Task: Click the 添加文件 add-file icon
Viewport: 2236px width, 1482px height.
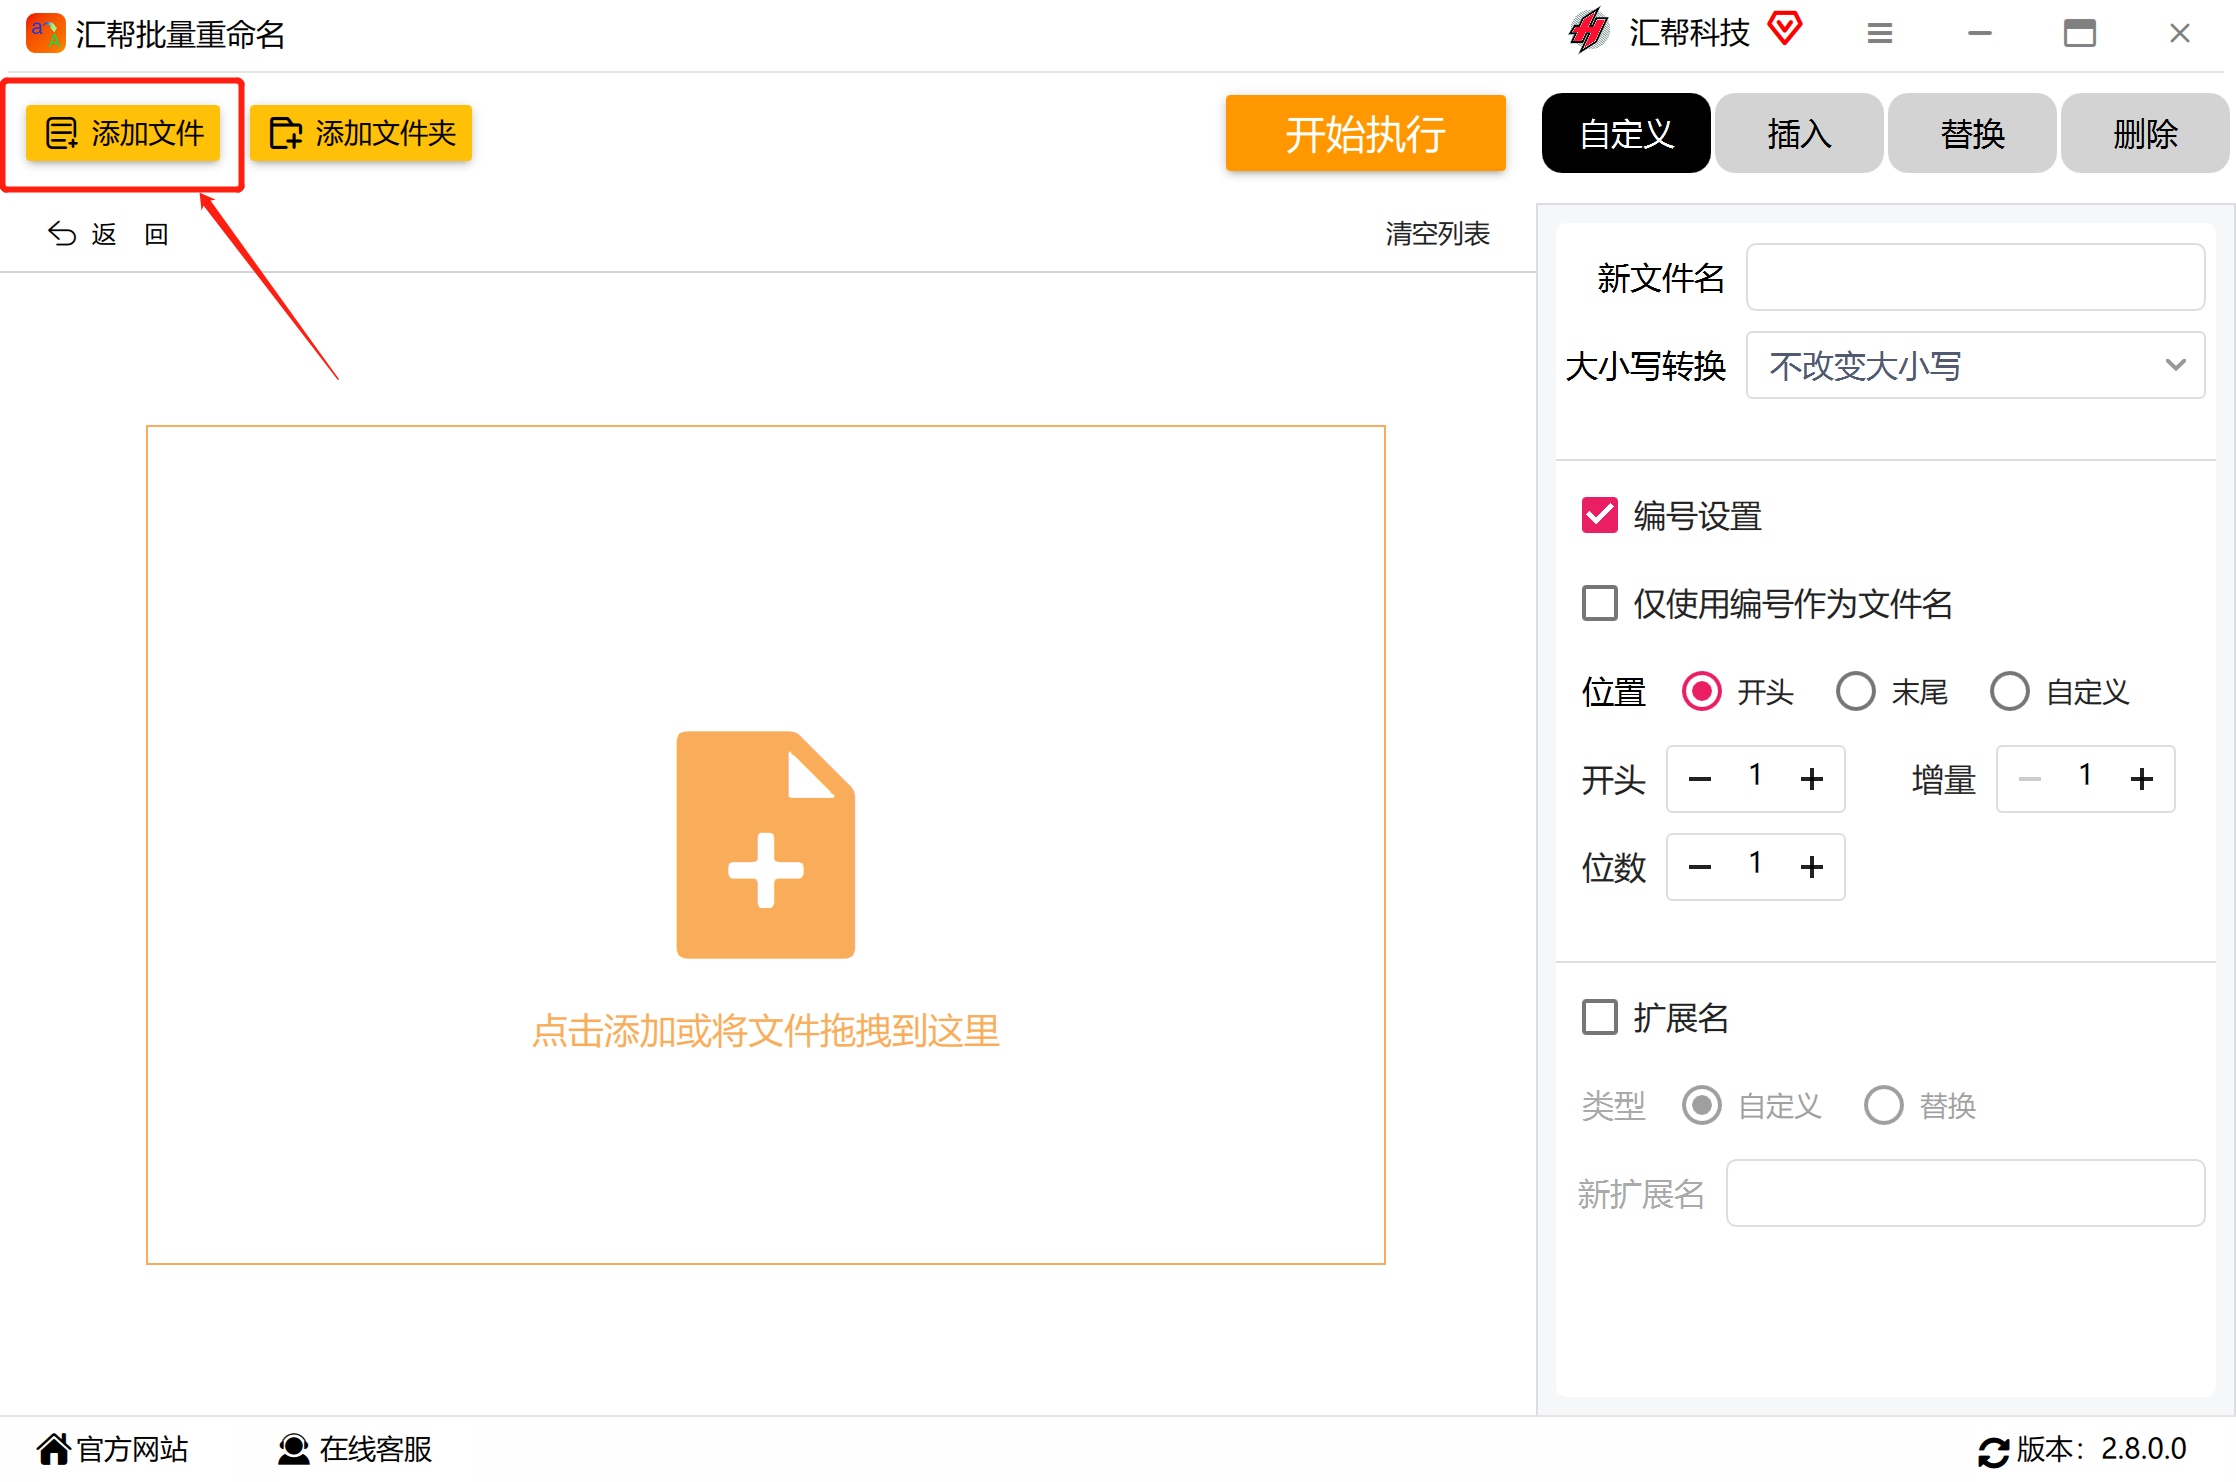Action: click(62, 133)
